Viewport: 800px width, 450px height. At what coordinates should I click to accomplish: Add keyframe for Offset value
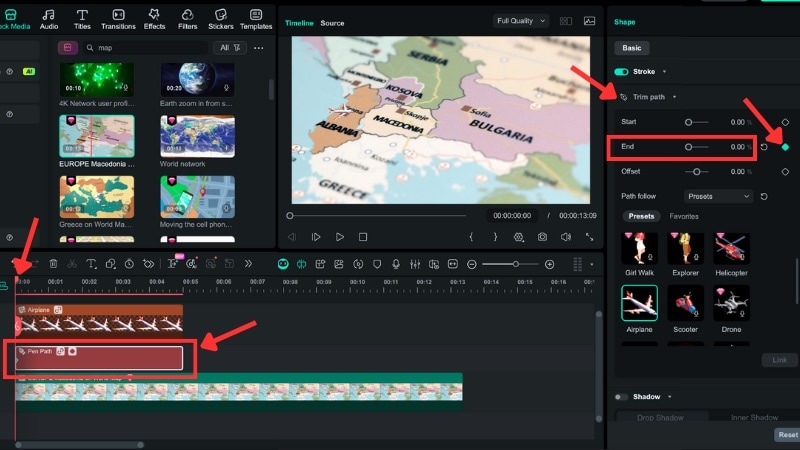click(785, 172)
